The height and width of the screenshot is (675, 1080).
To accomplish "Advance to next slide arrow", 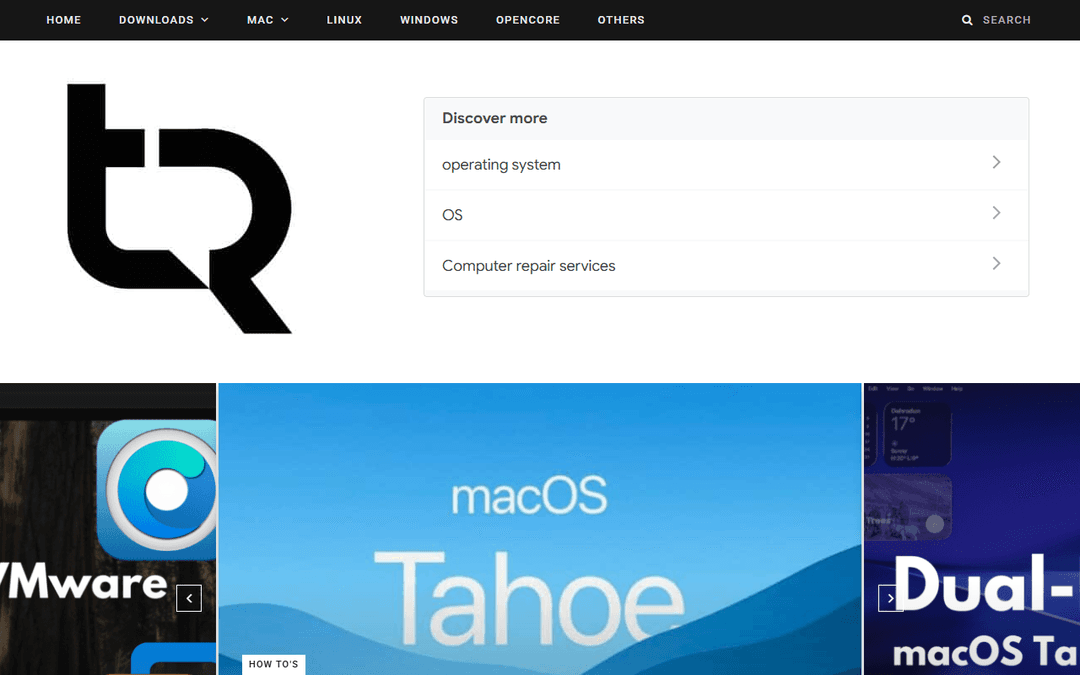I will (x=891, y=598).
